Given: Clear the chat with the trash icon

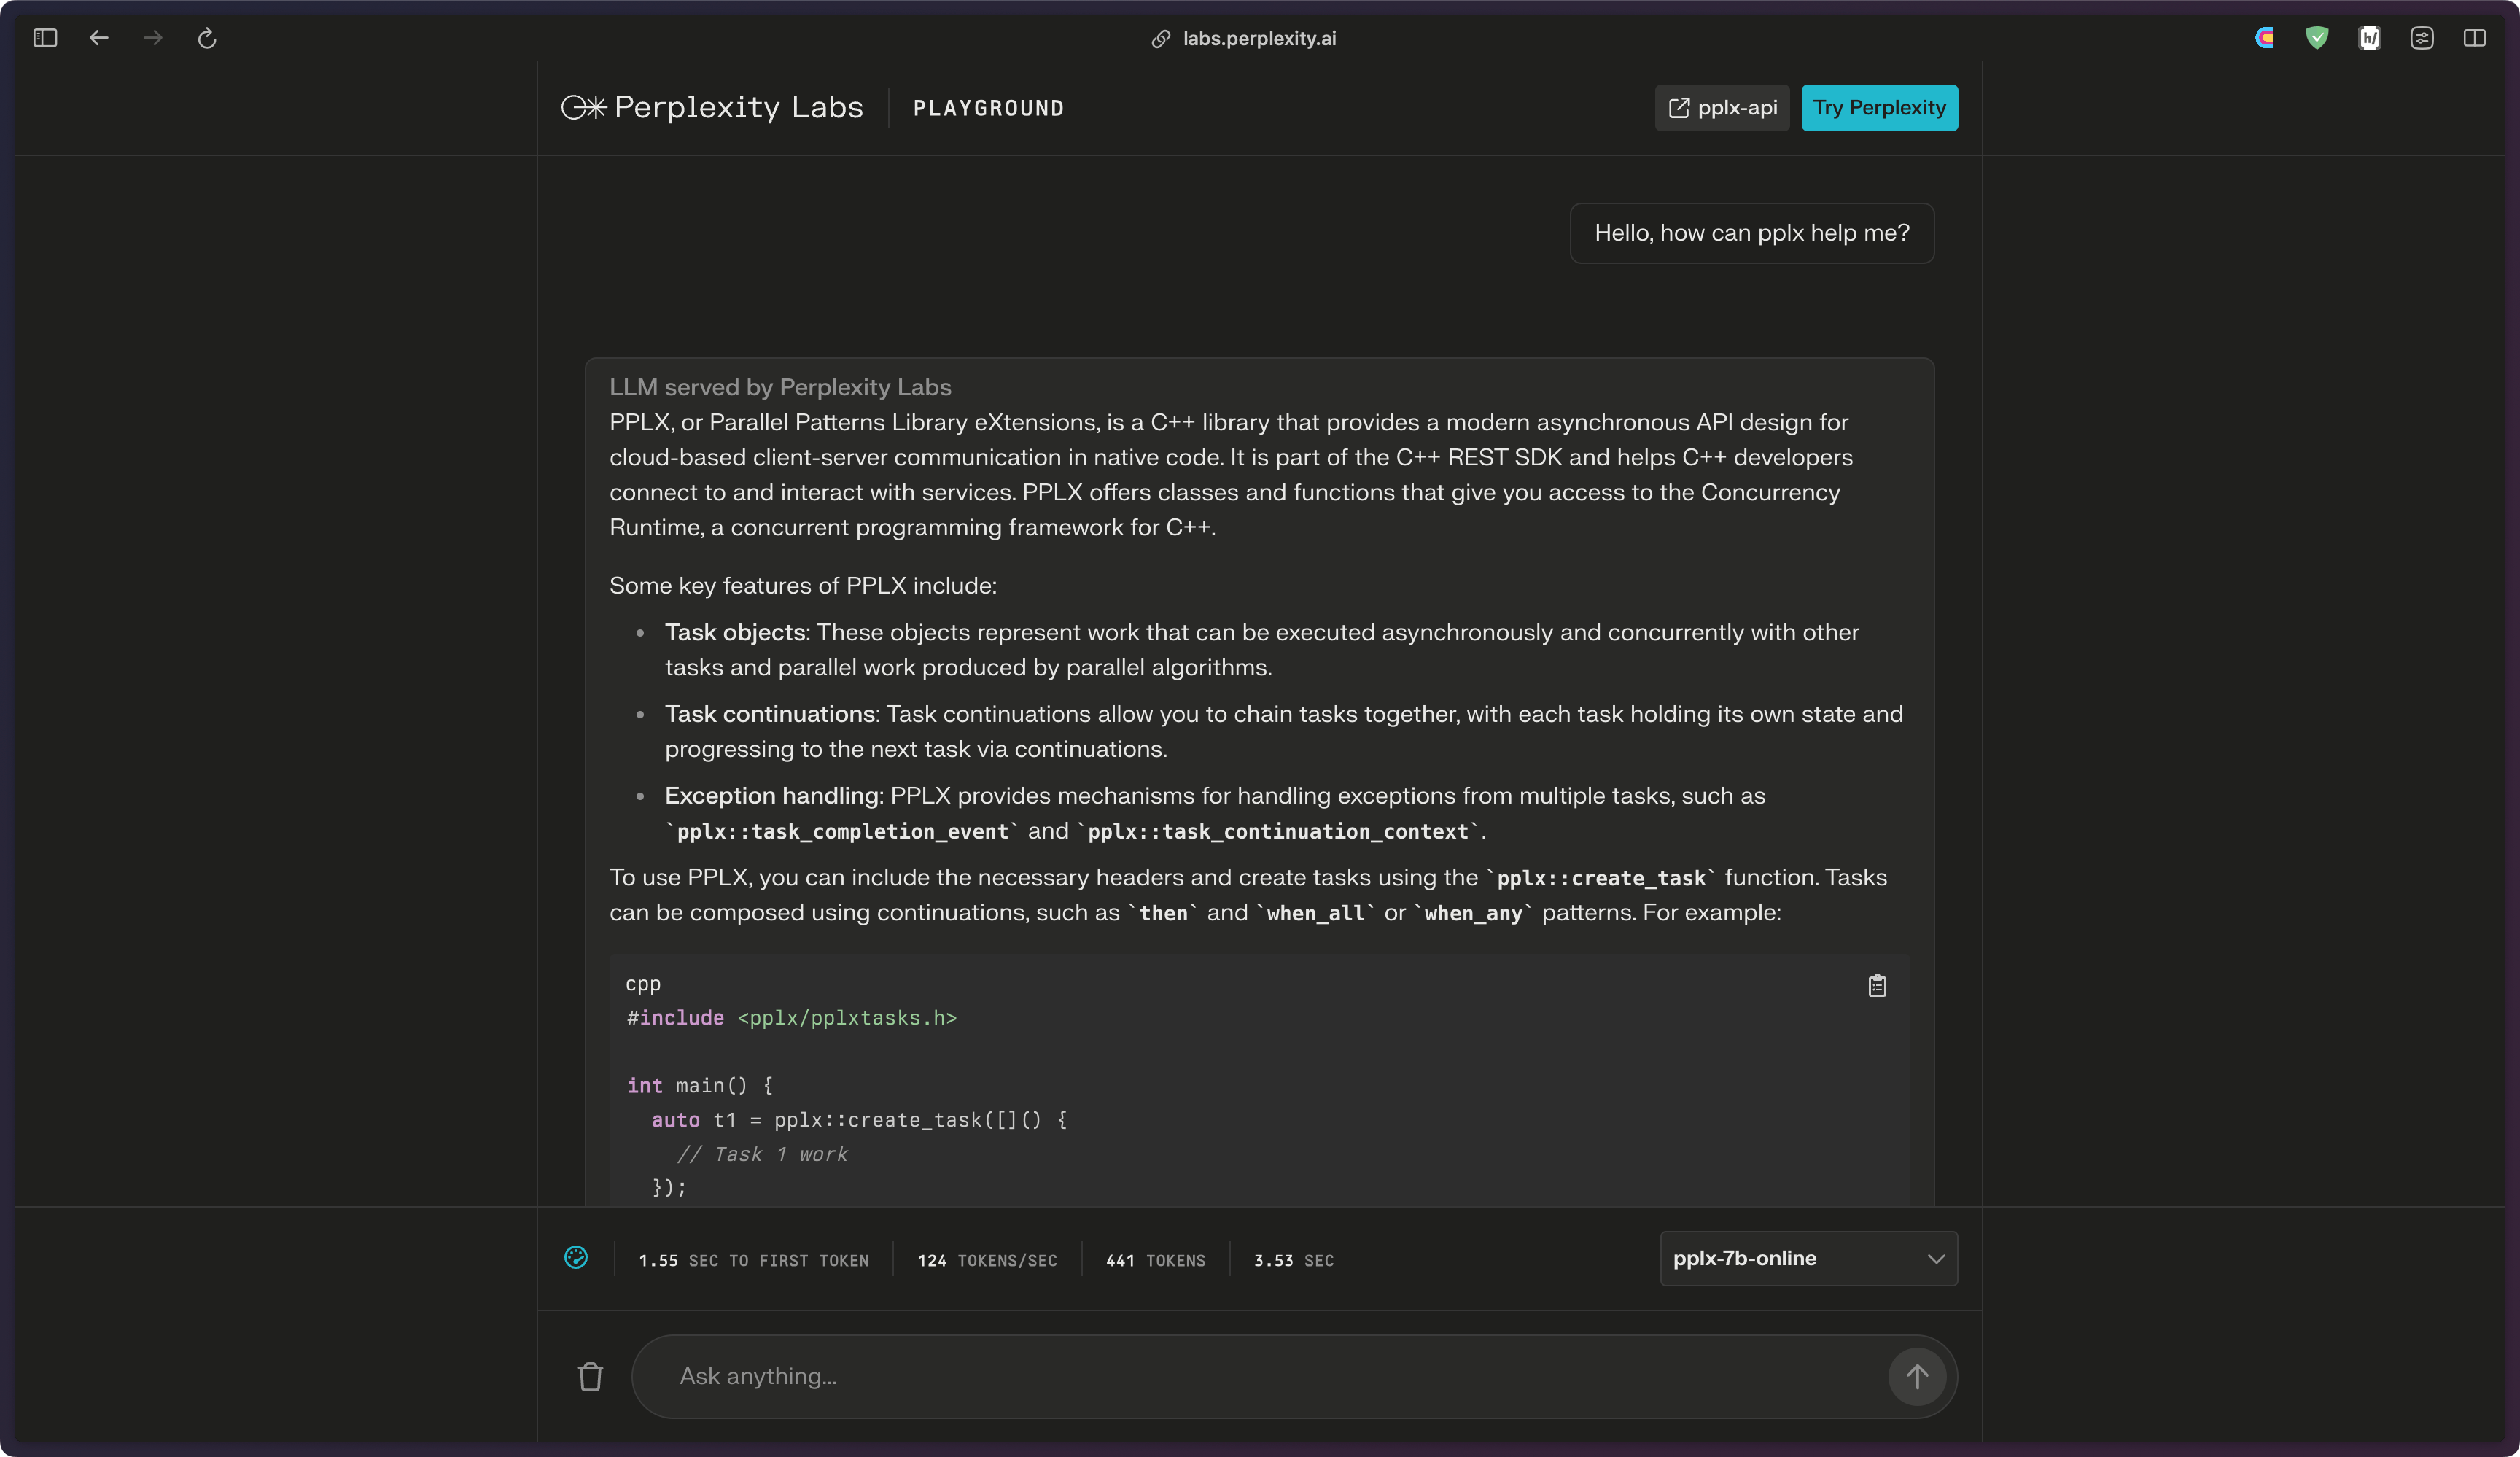Looking at the screenshot, I should pos(590,1377).
